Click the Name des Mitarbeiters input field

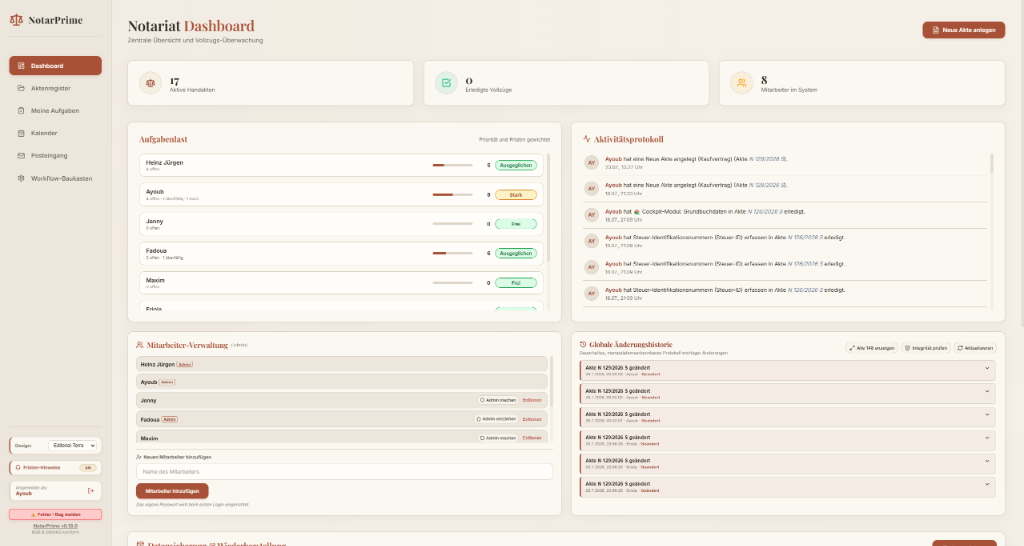point(344,472)
